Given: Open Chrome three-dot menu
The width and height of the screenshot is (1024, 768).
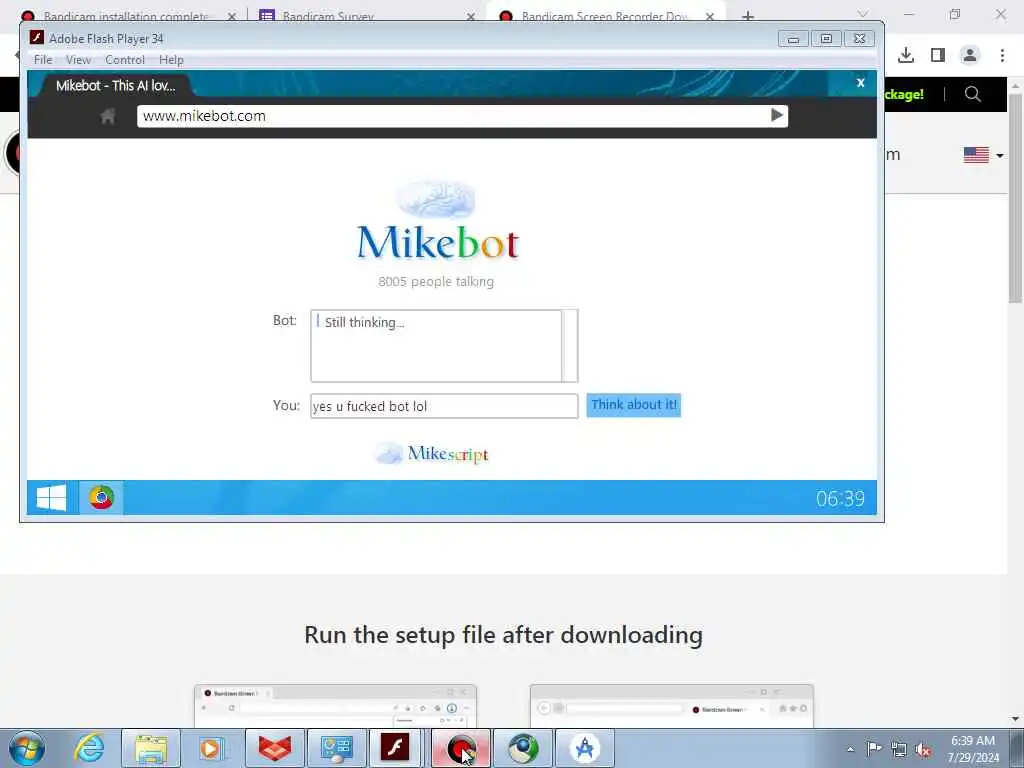Looking at the screenshot, I should pos(1002,55).
